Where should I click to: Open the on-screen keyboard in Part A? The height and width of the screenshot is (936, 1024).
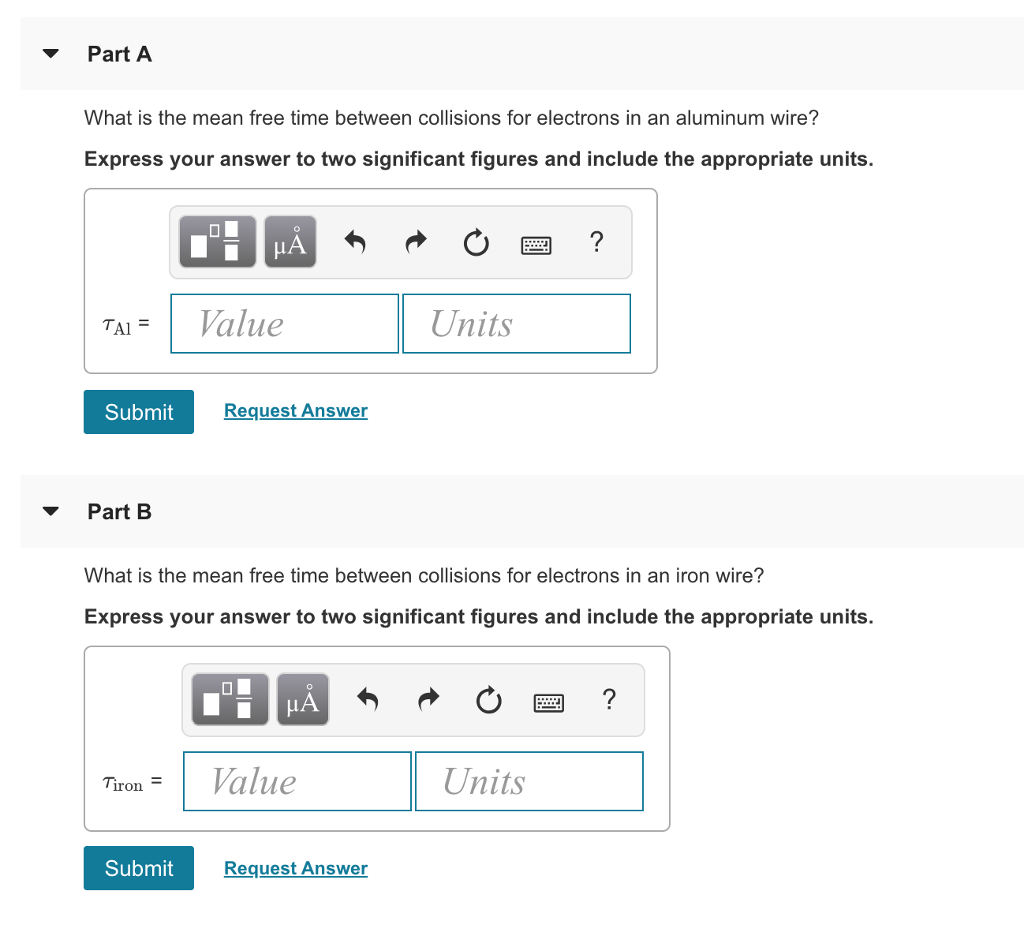536,243
